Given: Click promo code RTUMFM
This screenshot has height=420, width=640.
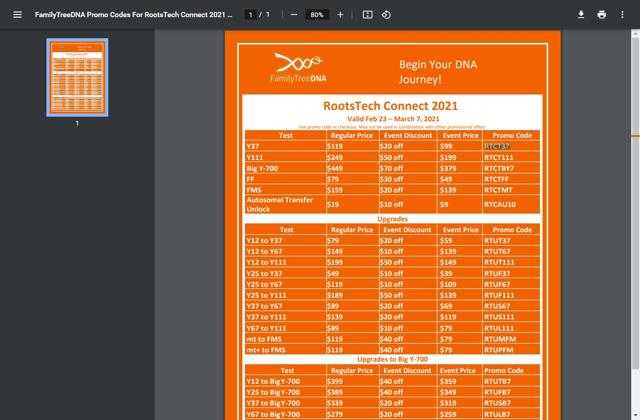Looking at the screenshot, I should point(500,339).
